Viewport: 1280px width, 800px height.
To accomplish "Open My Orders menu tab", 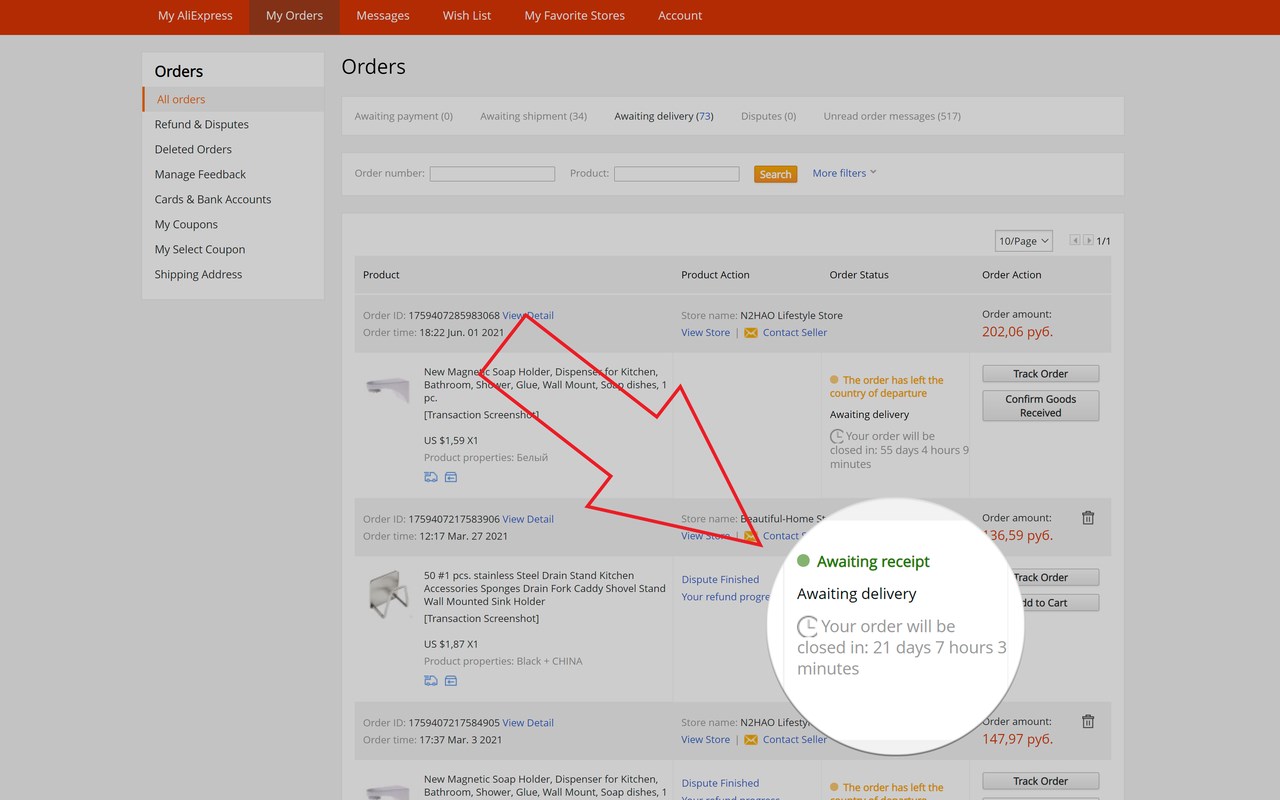I will pos(294,16).
